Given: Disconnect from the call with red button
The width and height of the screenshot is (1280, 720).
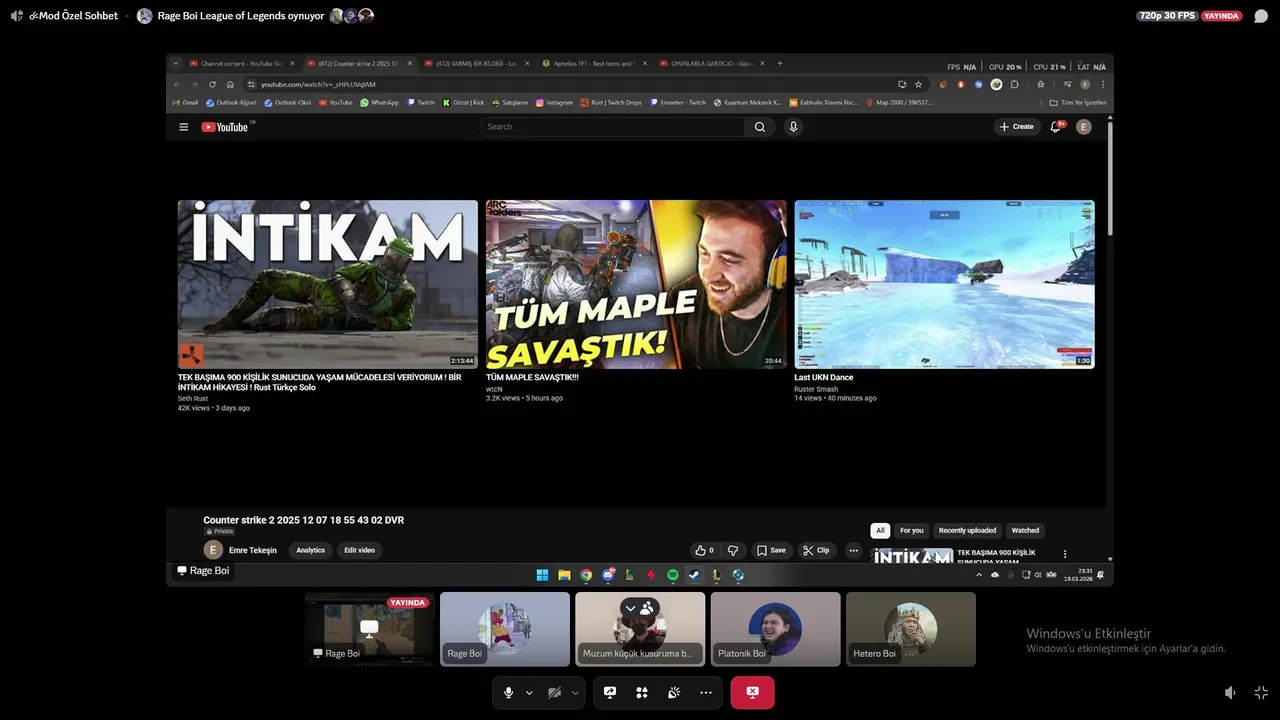Looking at the screenshot, I should 752,692.
